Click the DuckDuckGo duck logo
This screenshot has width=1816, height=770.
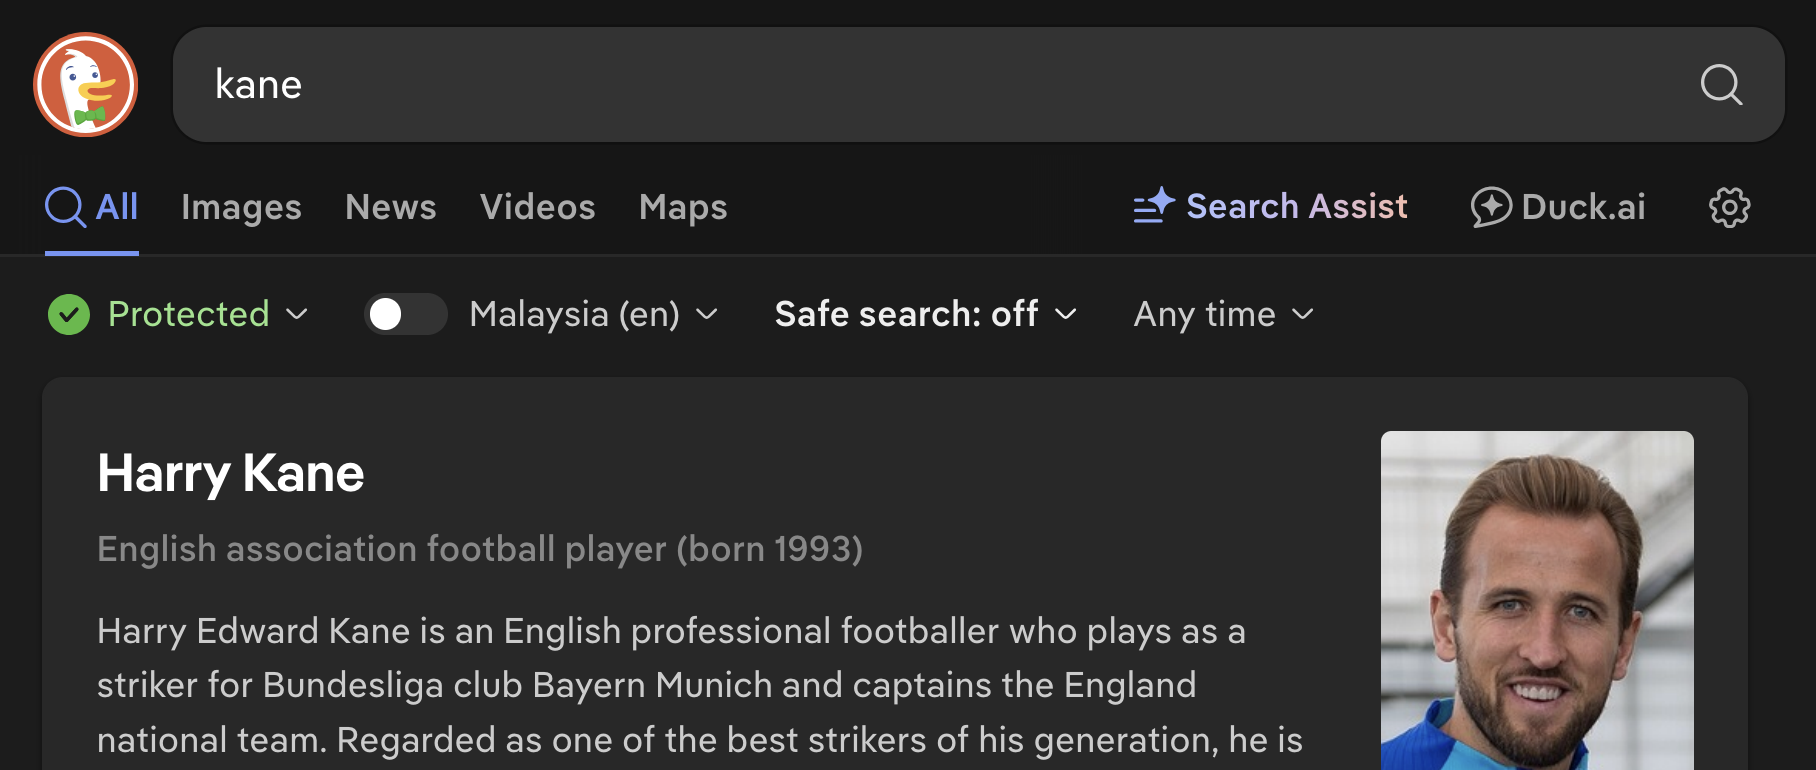[x=85, y=84]
